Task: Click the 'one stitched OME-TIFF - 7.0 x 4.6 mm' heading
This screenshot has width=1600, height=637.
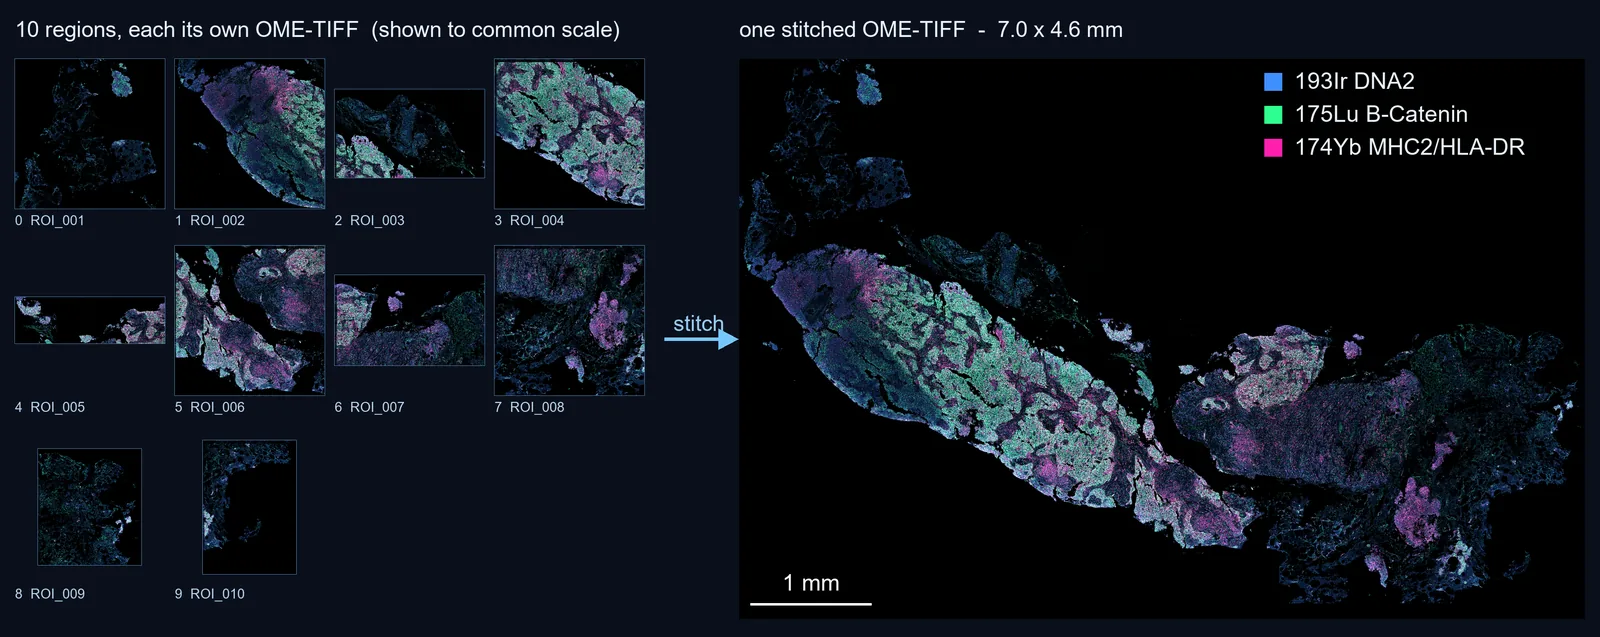Action: point(931,30)
